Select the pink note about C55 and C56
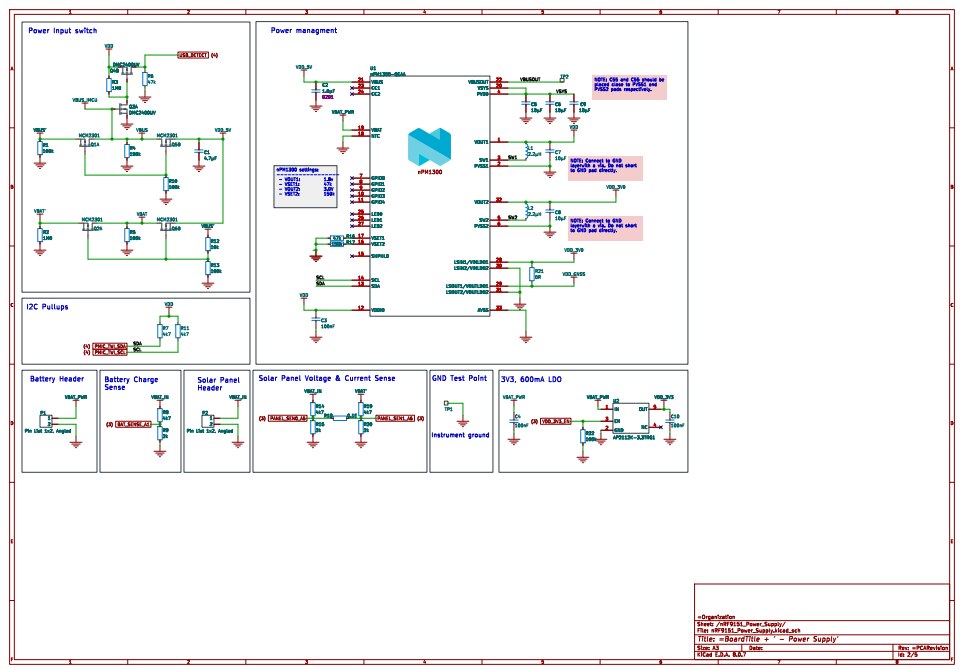964x669 pixels. pyautogui.click(x=629, y=86)
